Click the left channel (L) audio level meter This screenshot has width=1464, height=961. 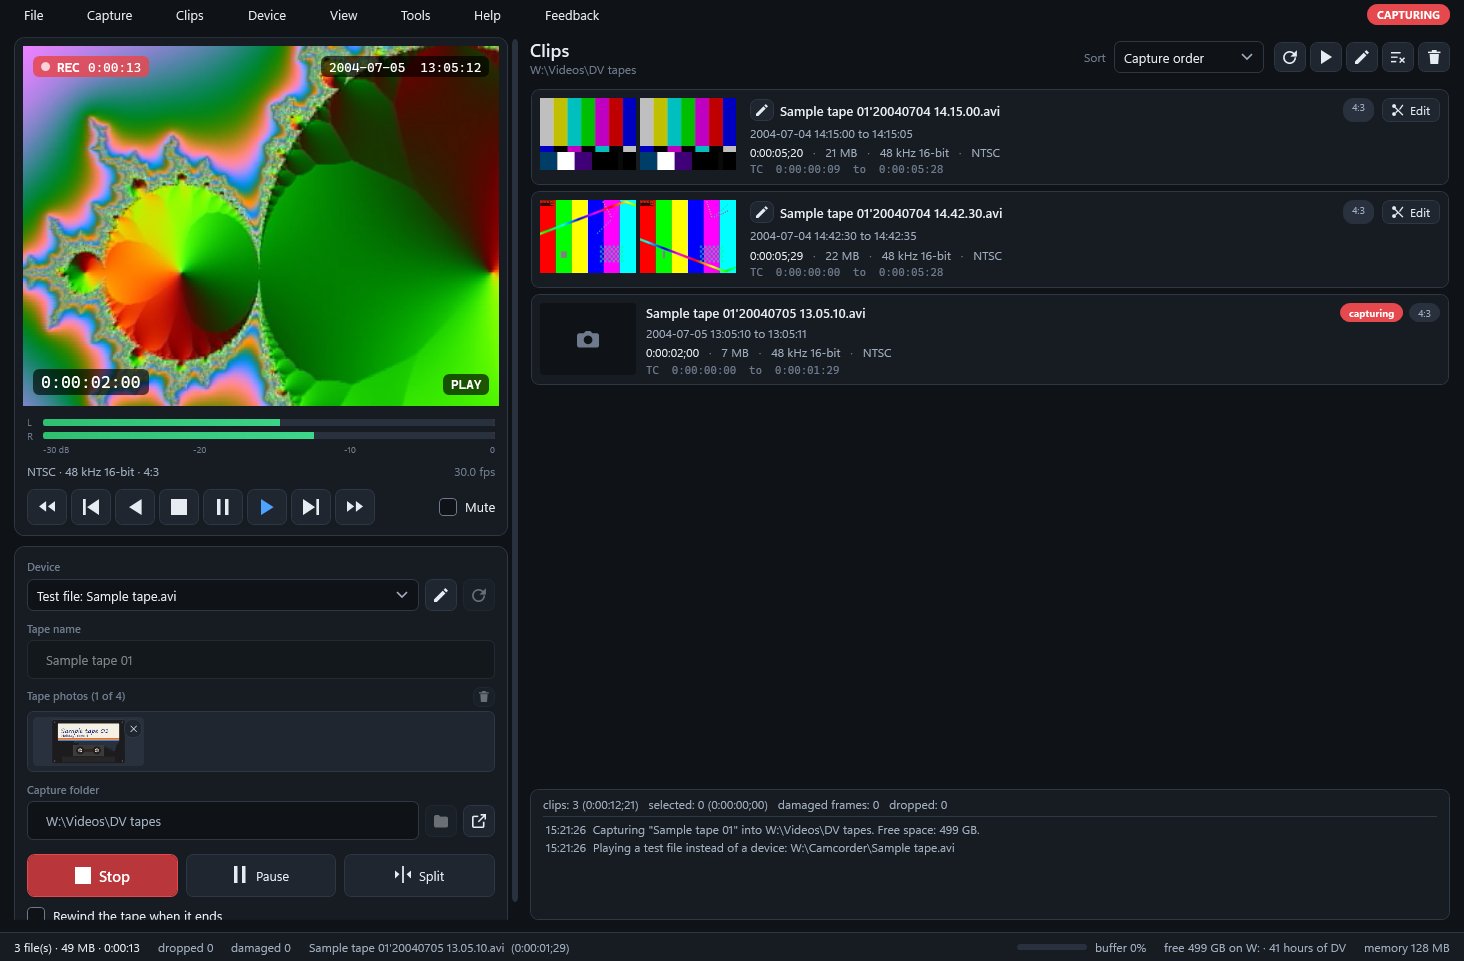[x=269, y=423]
